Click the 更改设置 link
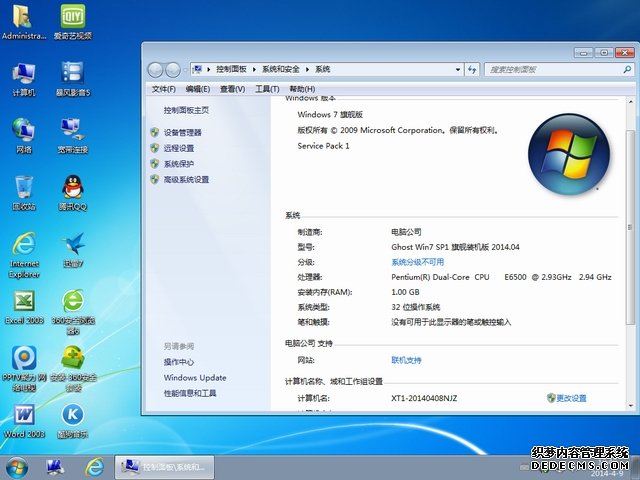Screen dimensions: 640x480 [x=571, y=398]
